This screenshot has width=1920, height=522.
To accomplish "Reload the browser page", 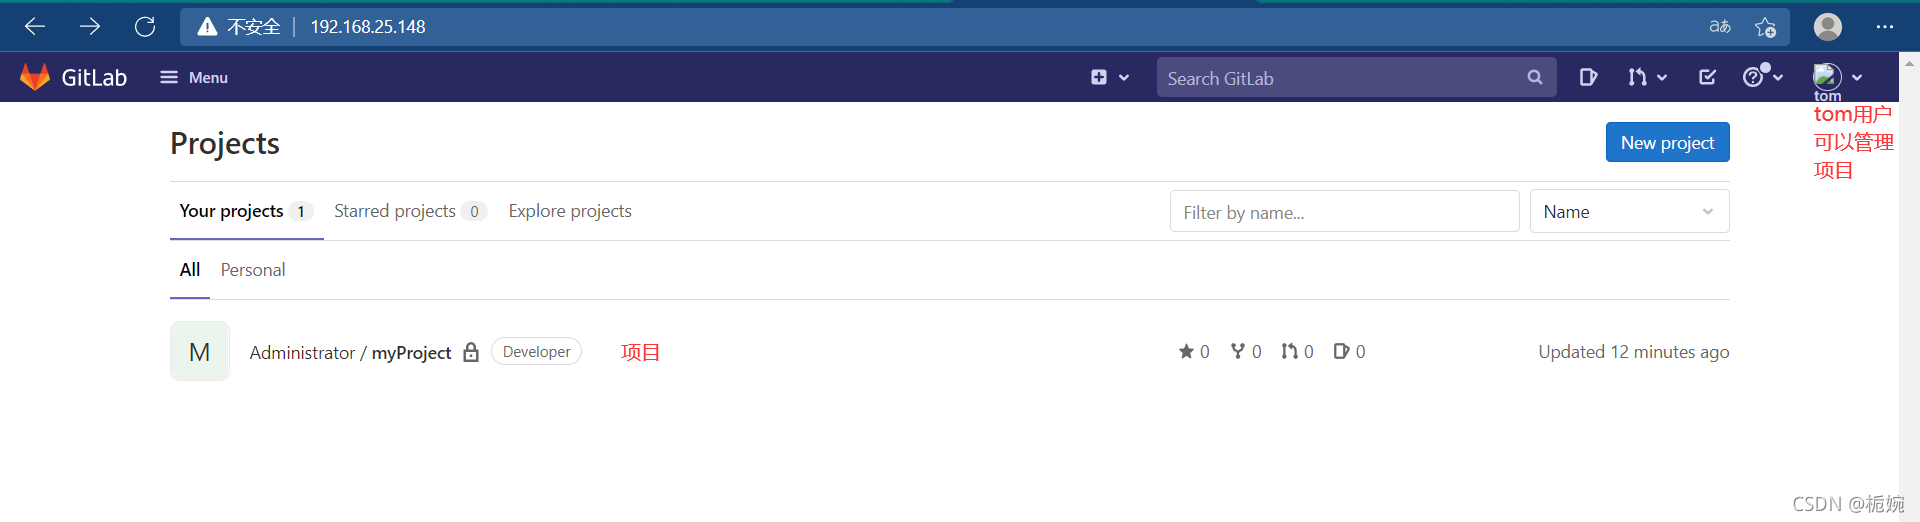I will (145, 27).
